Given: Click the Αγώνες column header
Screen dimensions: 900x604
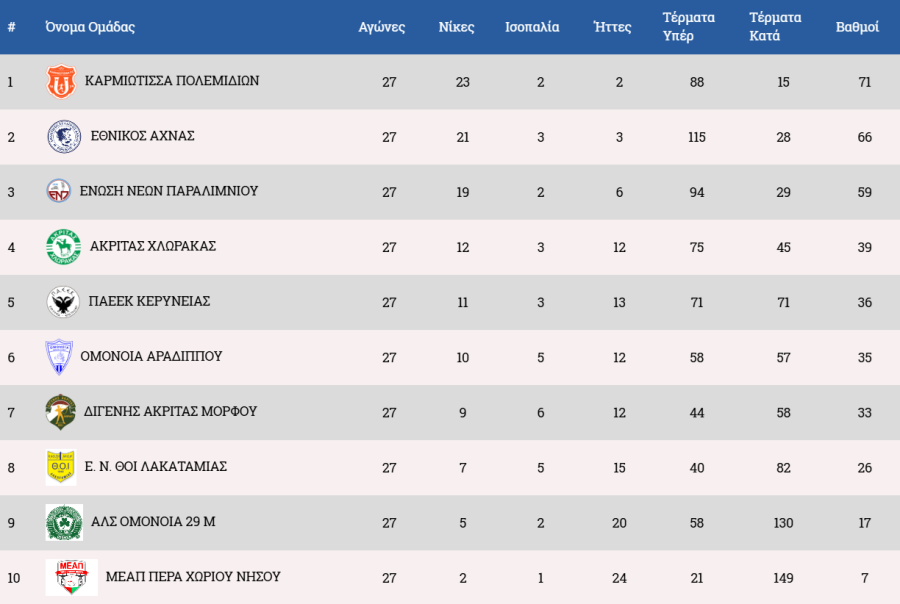Looking at the screenshot, I should tap(382, 27).
